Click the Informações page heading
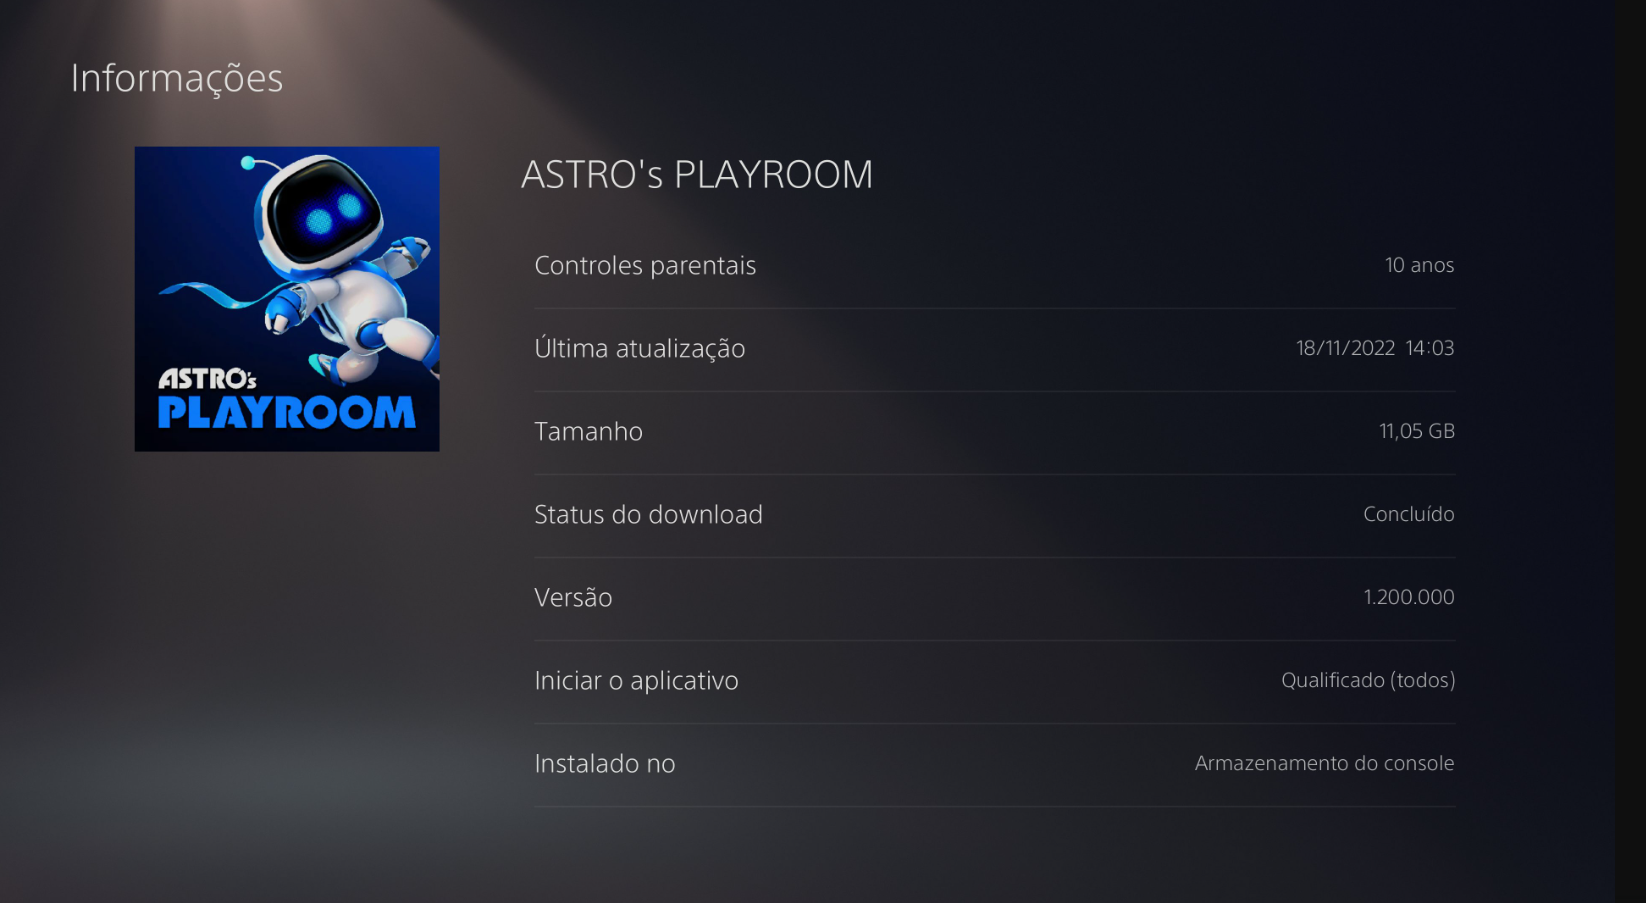 177,79
